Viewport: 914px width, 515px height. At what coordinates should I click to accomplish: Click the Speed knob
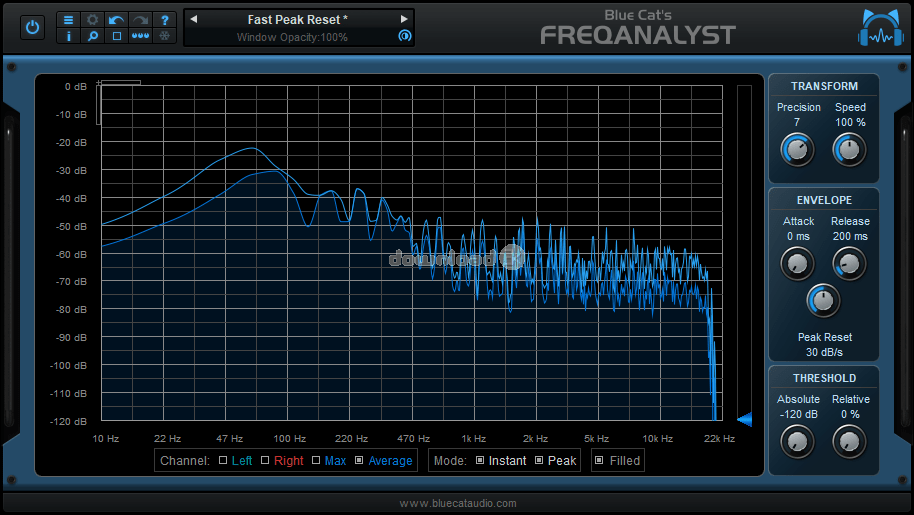(849, 150)
